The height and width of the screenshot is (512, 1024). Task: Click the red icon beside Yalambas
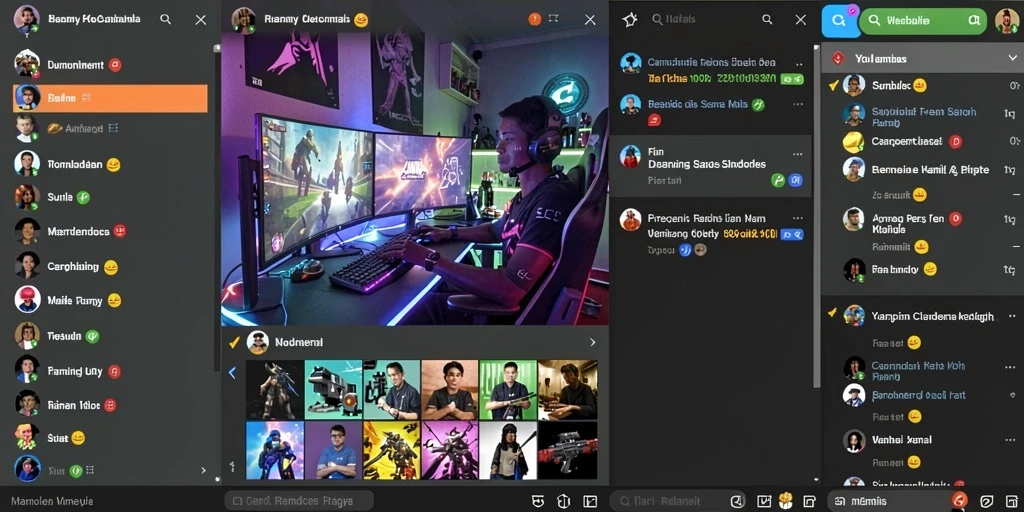(x=839, y=58)
